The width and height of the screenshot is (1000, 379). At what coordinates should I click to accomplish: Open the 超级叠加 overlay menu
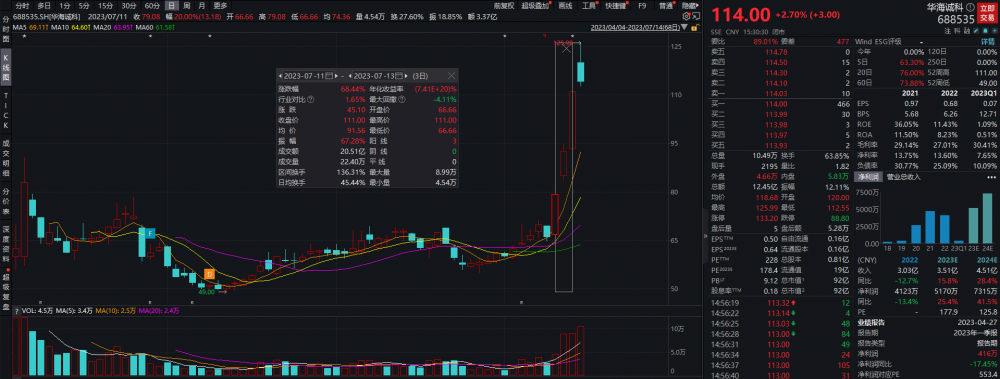(x=536, y=5)
